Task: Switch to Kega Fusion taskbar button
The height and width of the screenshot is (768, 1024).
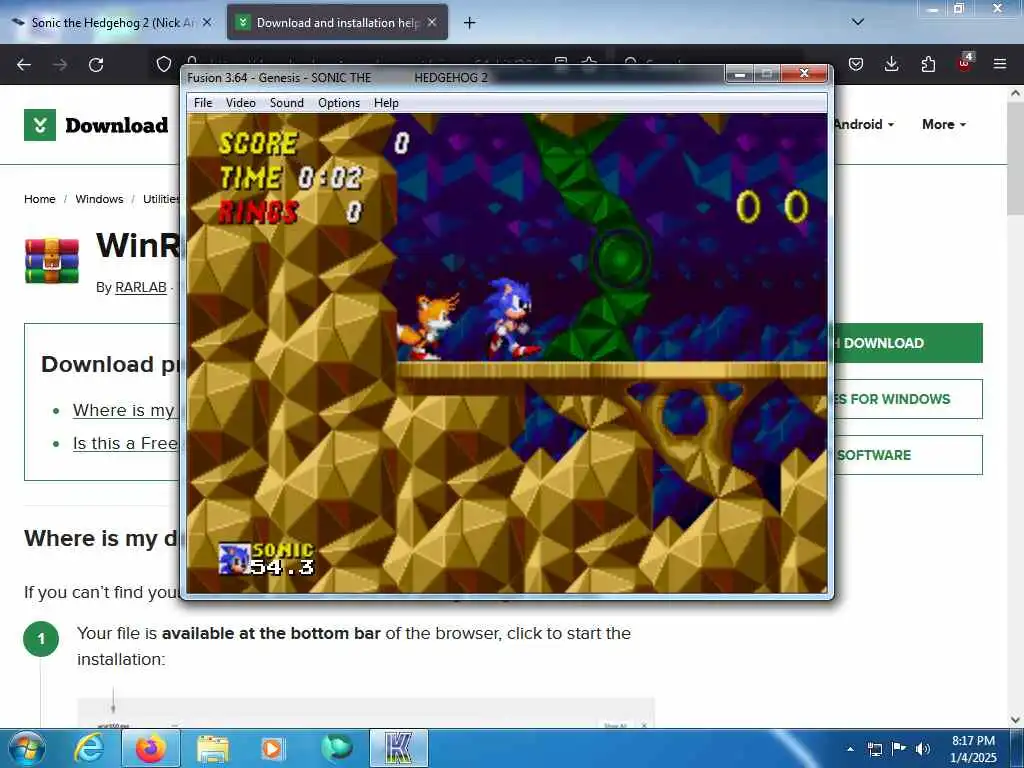Action: click(x=399, y=748)
